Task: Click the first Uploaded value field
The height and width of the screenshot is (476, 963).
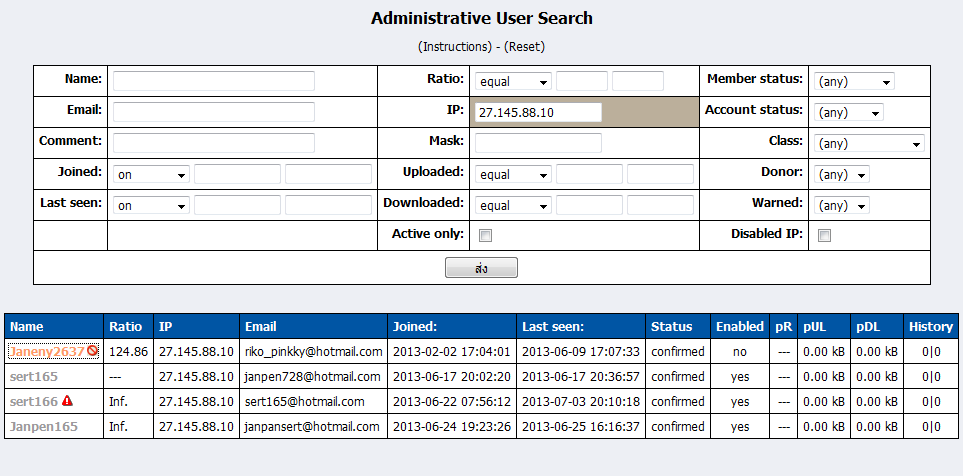Action: click(x=589, y=174)
